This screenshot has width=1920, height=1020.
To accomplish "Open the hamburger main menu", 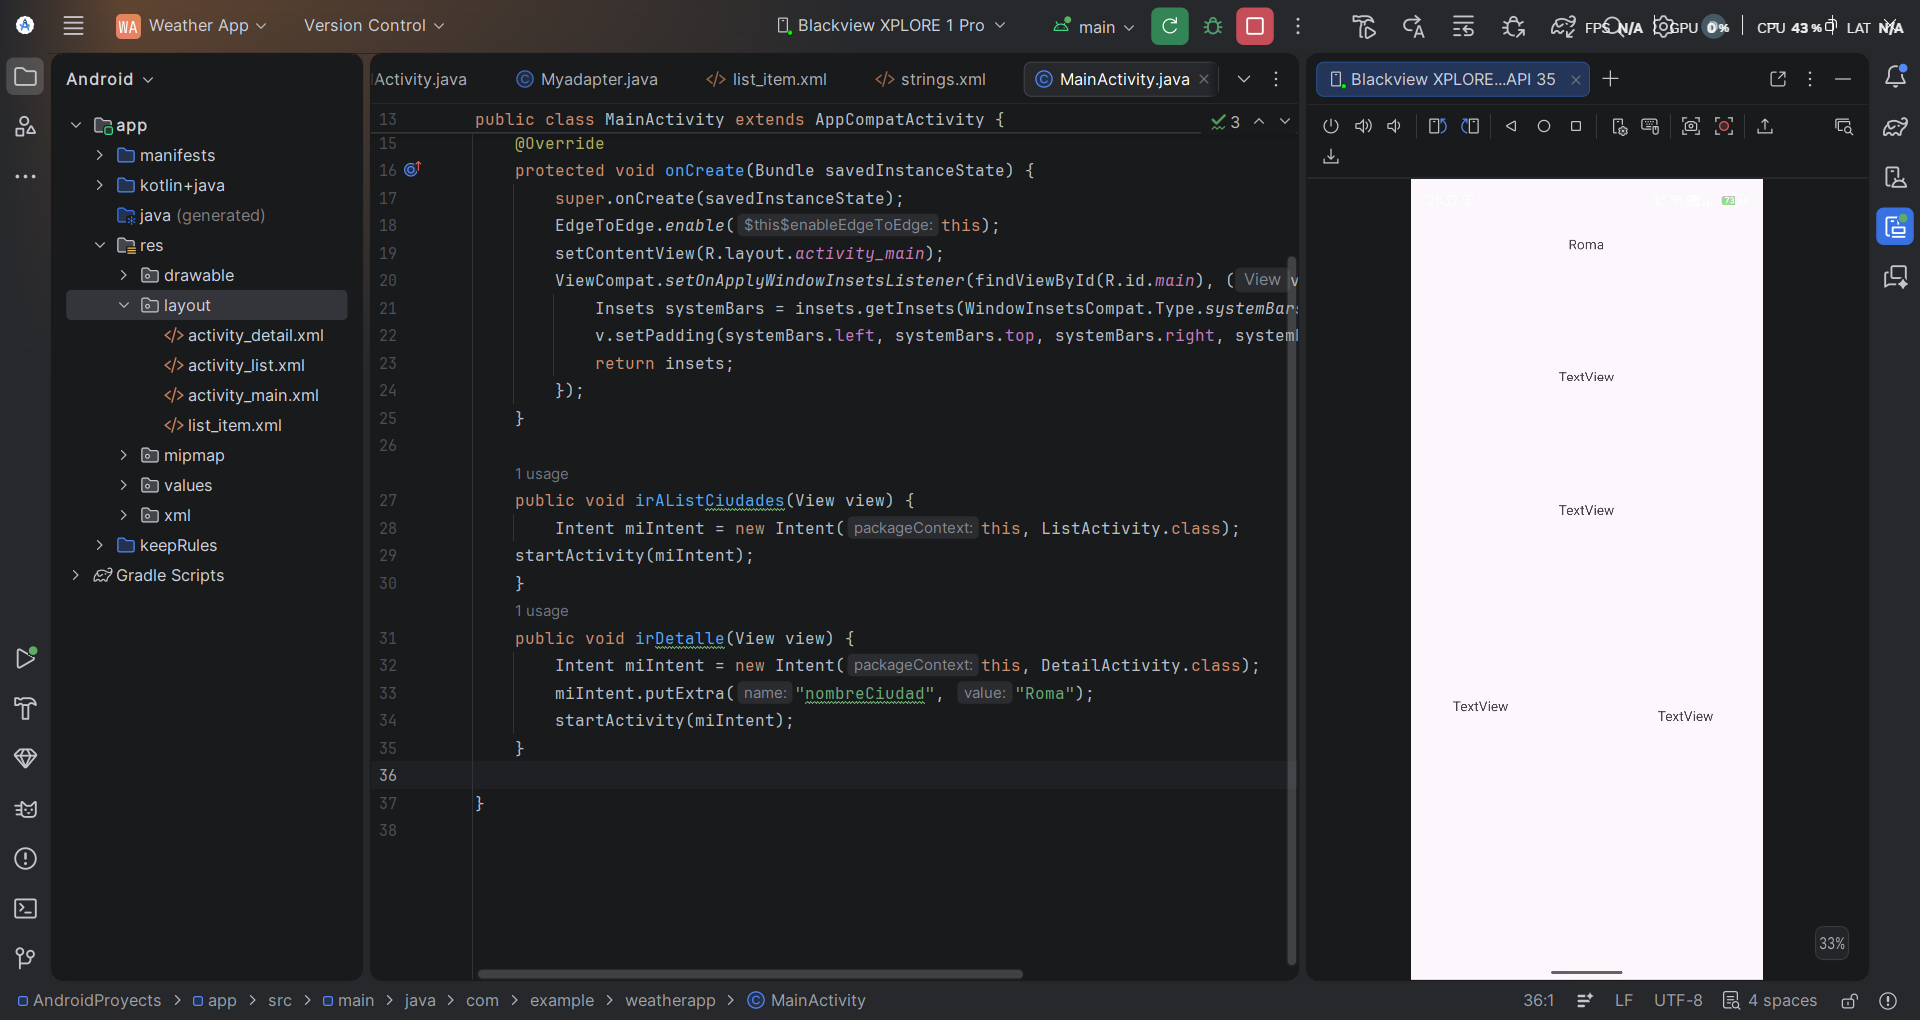I will tap(73, 26).
